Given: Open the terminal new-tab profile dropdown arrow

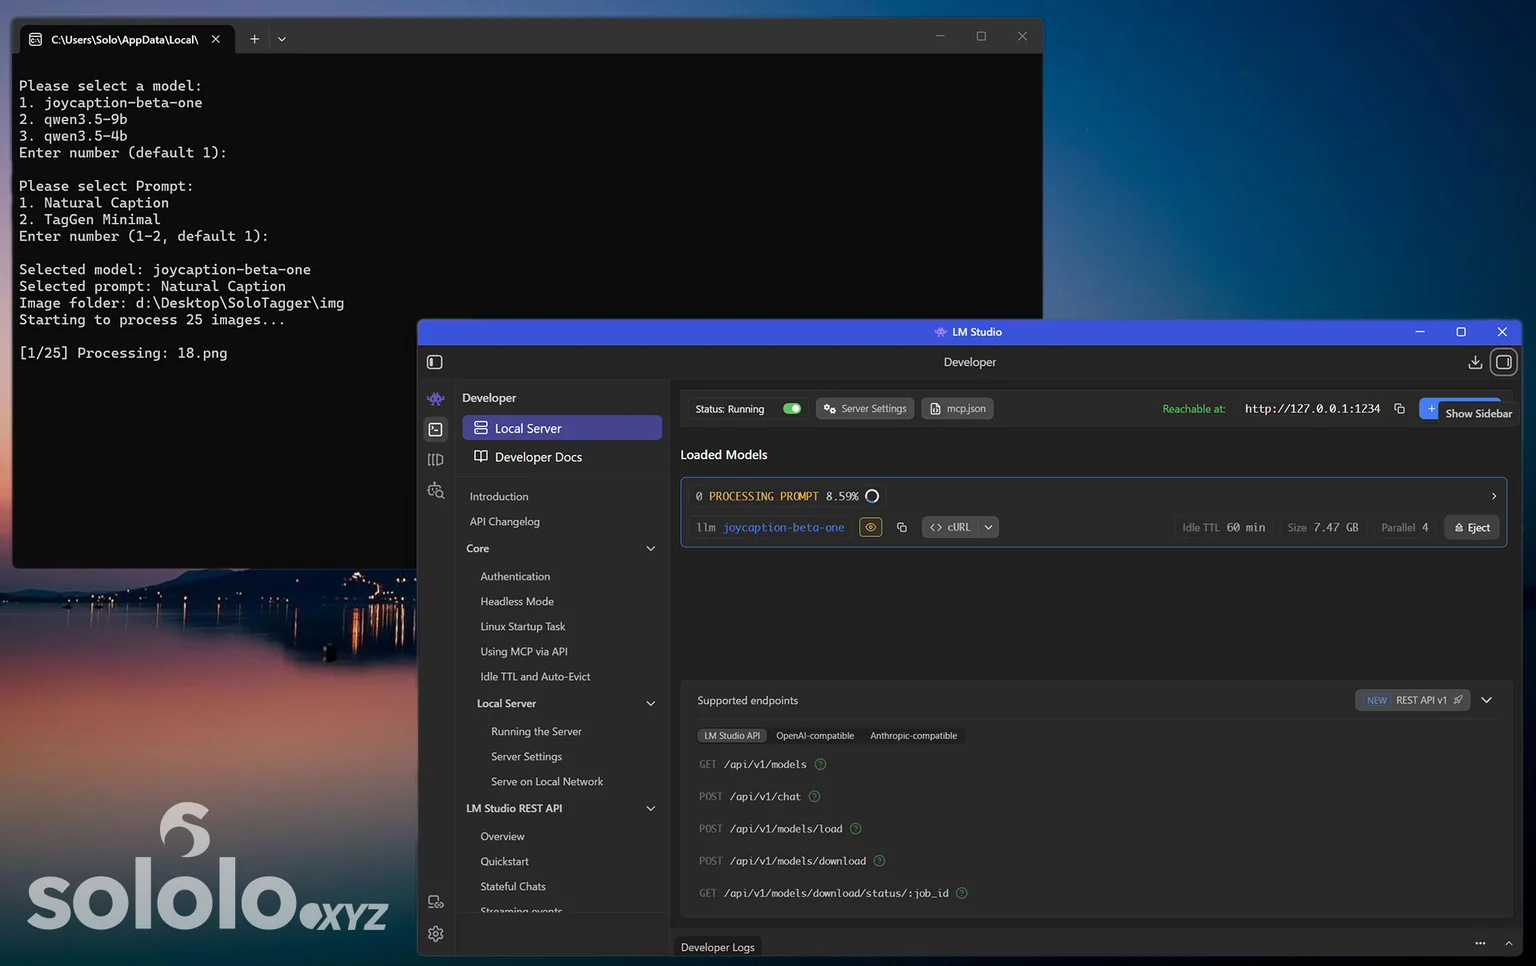Looking at the screenshot, I should click(282, 39).
